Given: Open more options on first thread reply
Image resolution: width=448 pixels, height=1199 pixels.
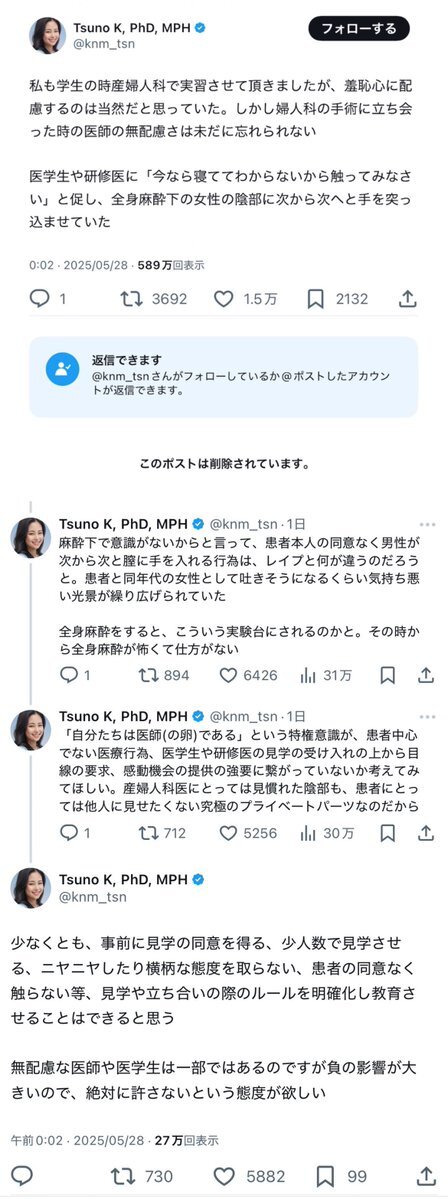Looking at the screenshot, I should point(427,525).
